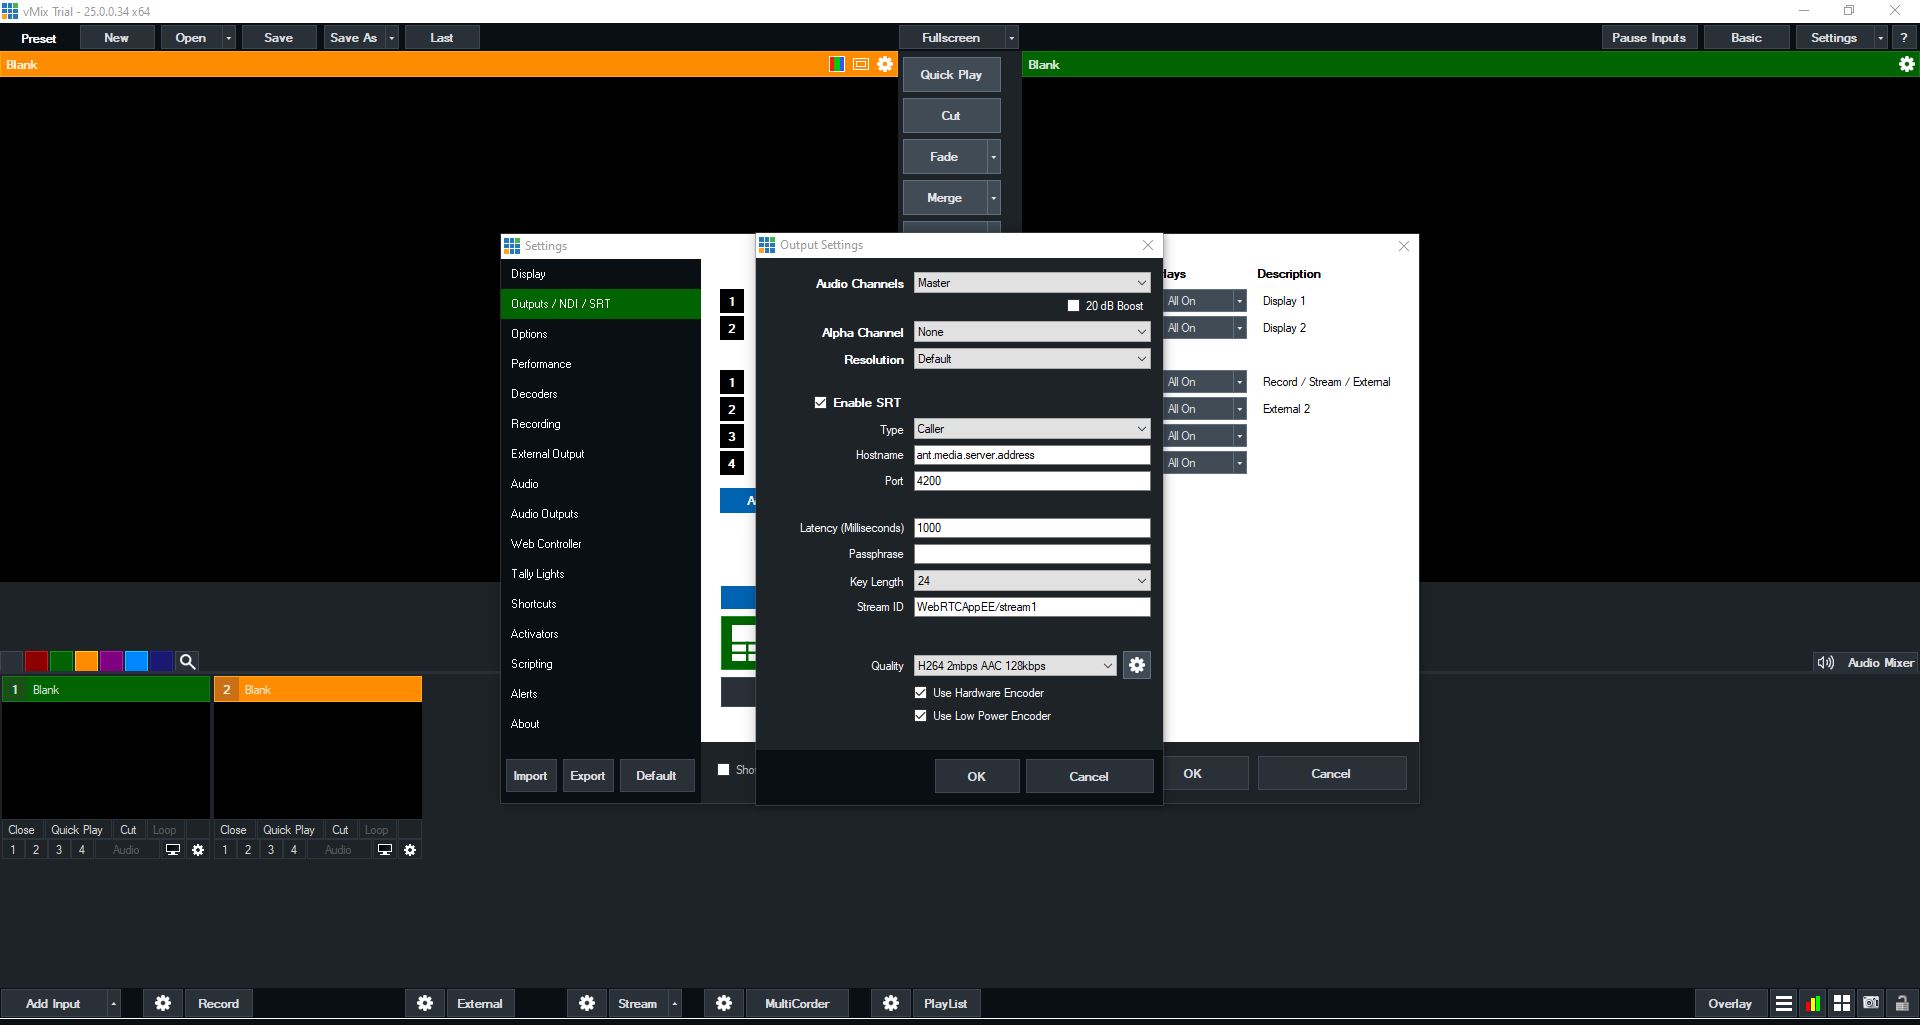Close the Settings window

(x=1404, y=246)
